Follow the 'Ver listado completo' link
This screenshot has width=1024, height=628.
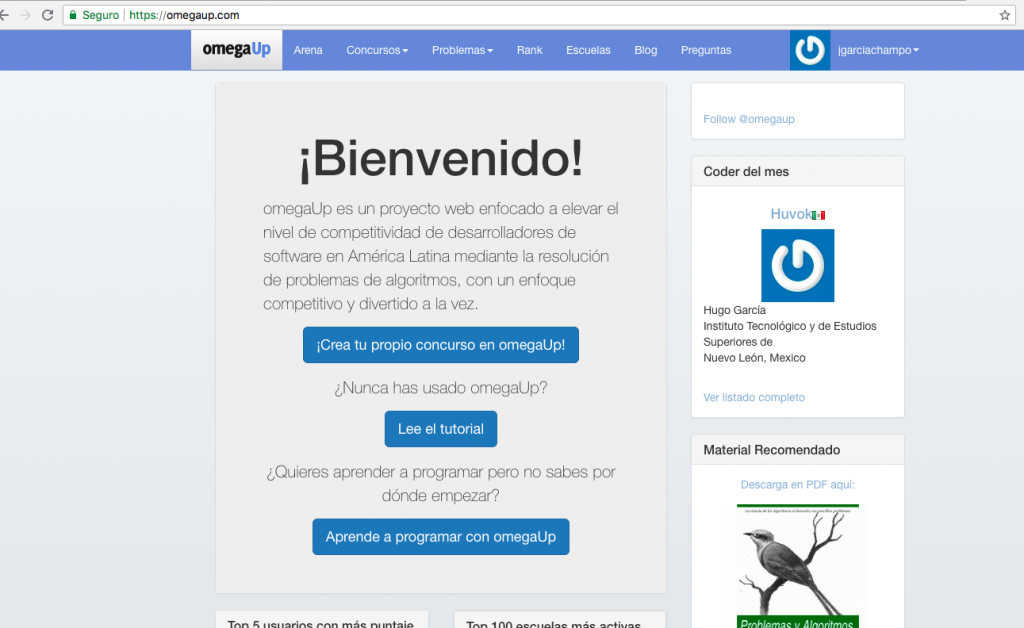click(x=753, y=397)
